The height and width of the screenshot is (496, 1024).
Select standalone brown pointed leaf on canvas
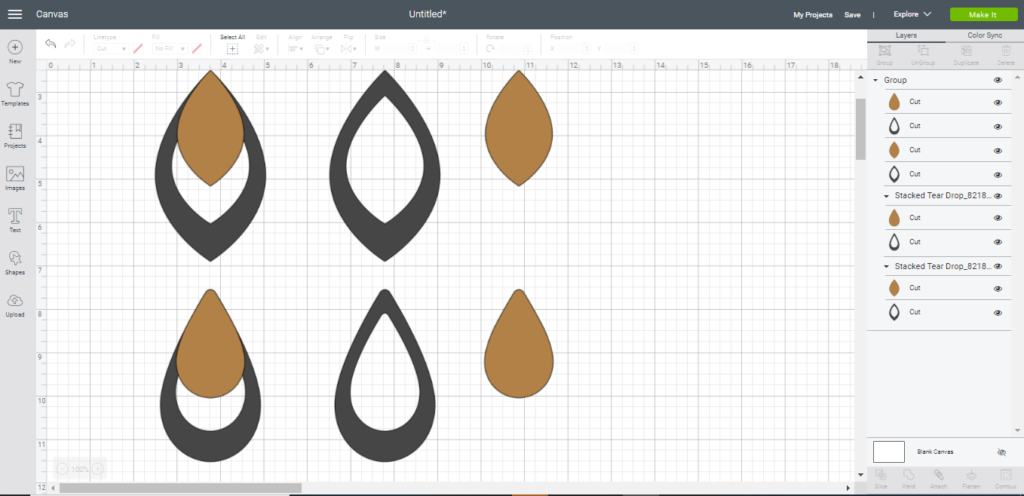(x=519, y=131)
